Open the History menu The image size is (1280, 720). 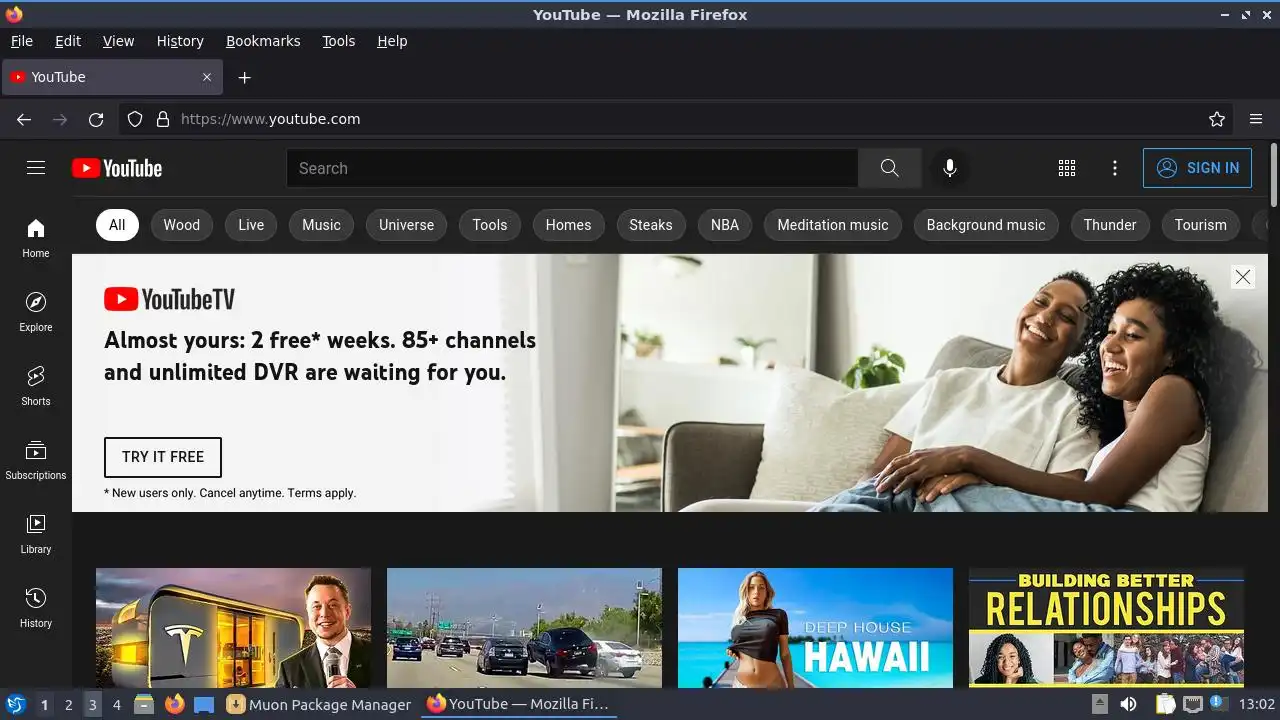pyautogui.click(x=180, y=41)
